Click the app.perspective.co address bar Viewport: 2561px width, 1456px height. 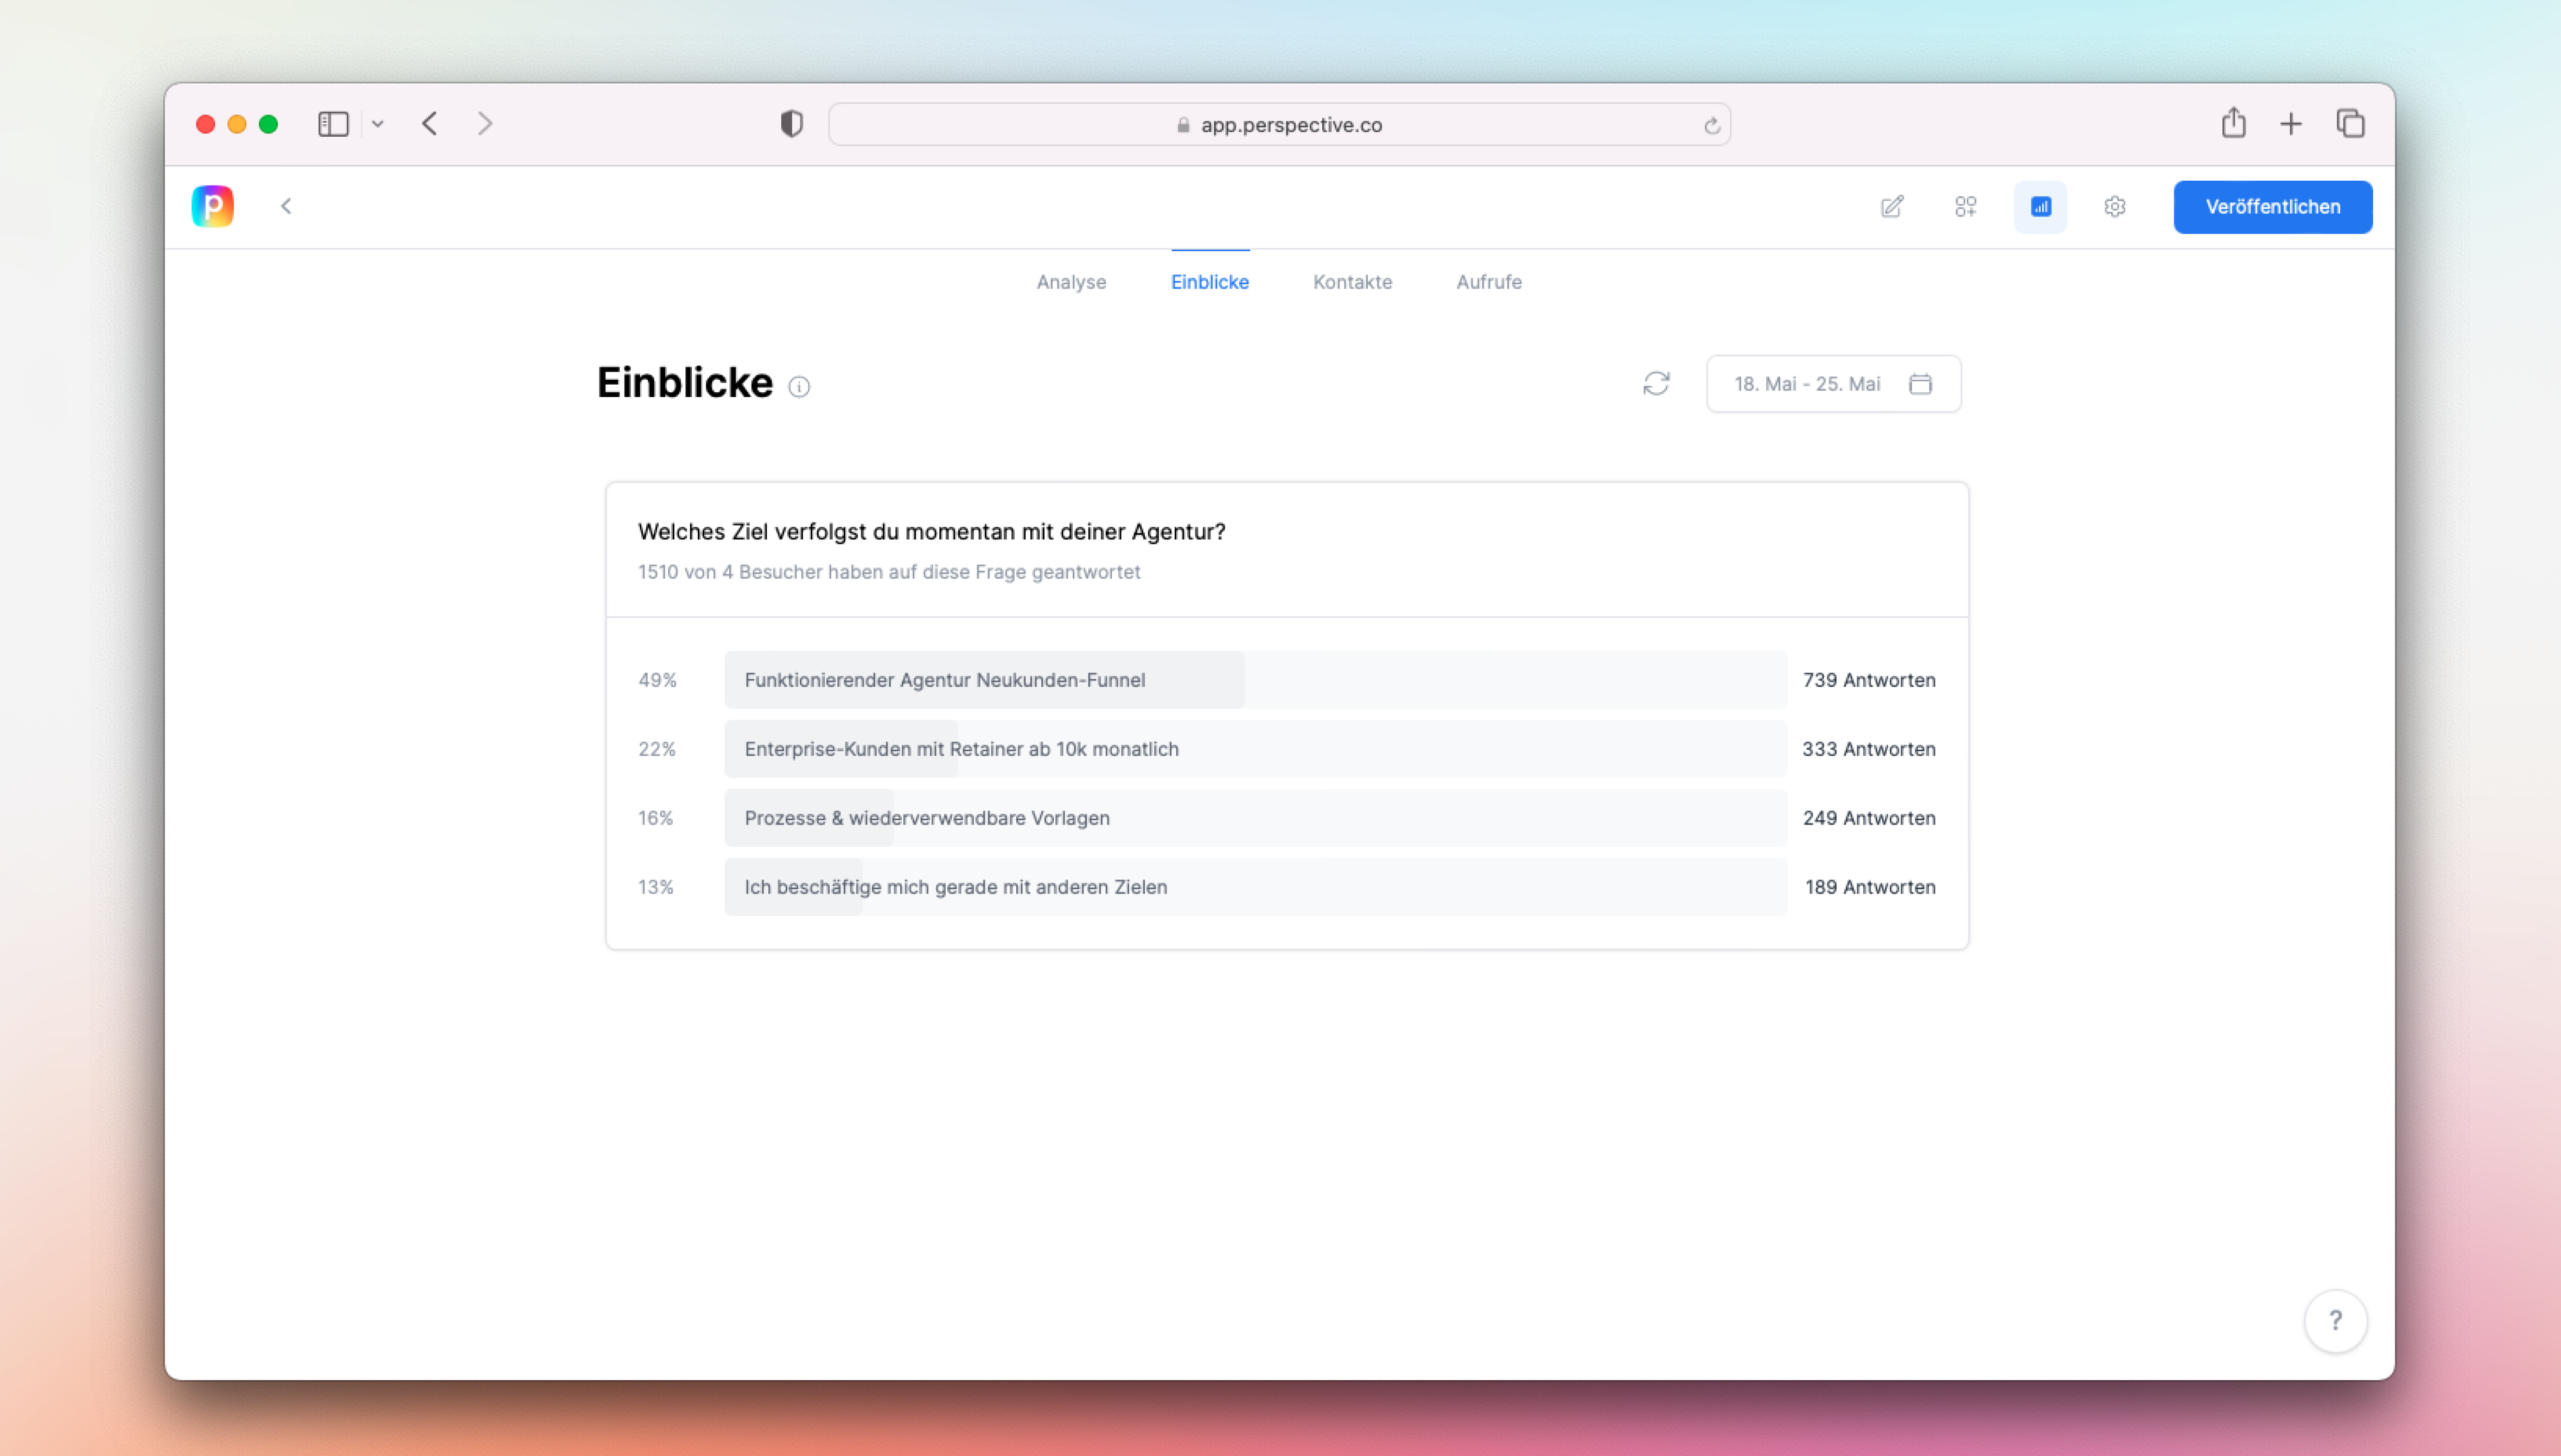tap(1279, 125)
